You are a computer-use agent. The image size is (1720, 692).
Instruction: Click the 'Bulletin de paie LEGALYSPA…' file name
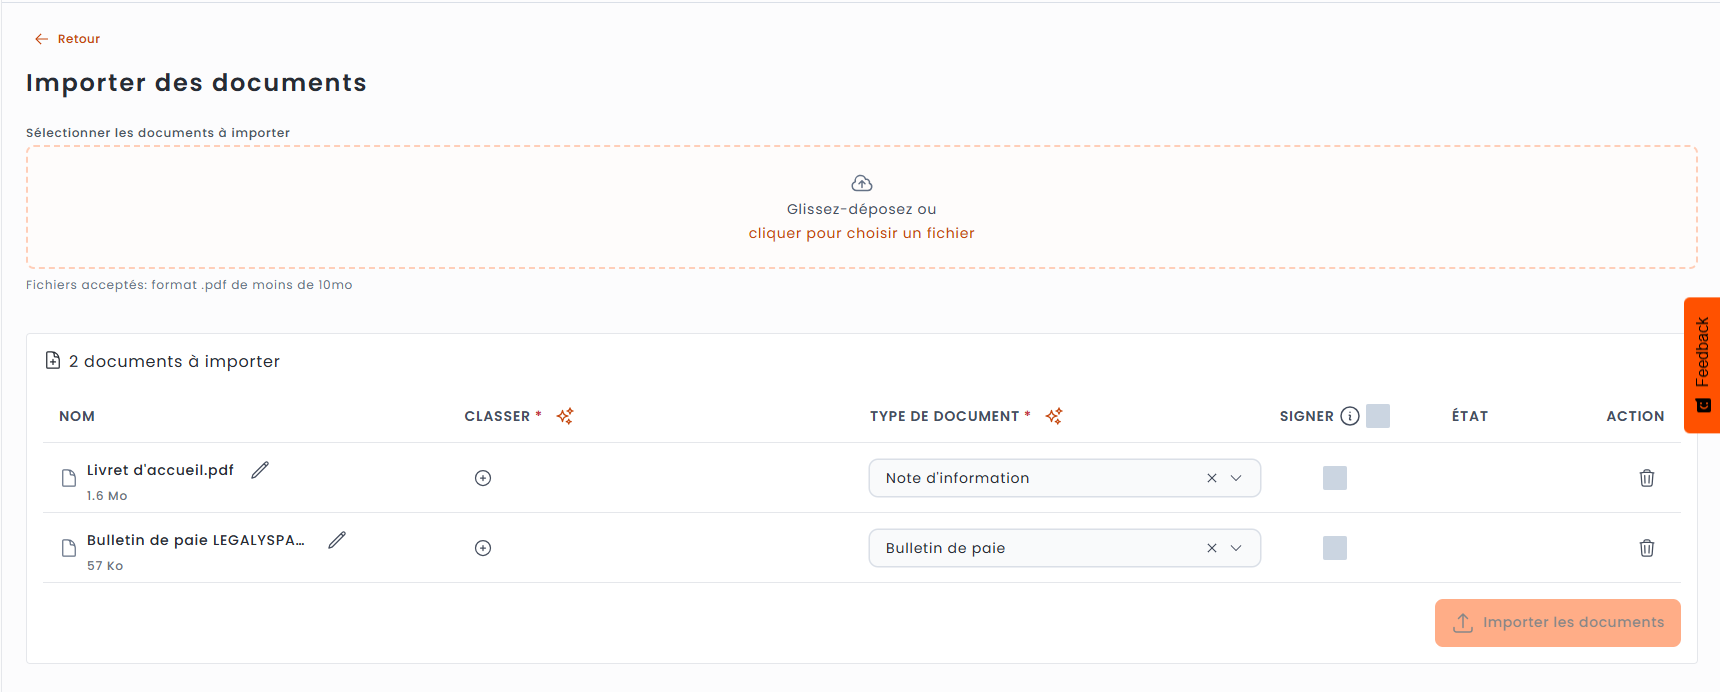coord(196,540)
